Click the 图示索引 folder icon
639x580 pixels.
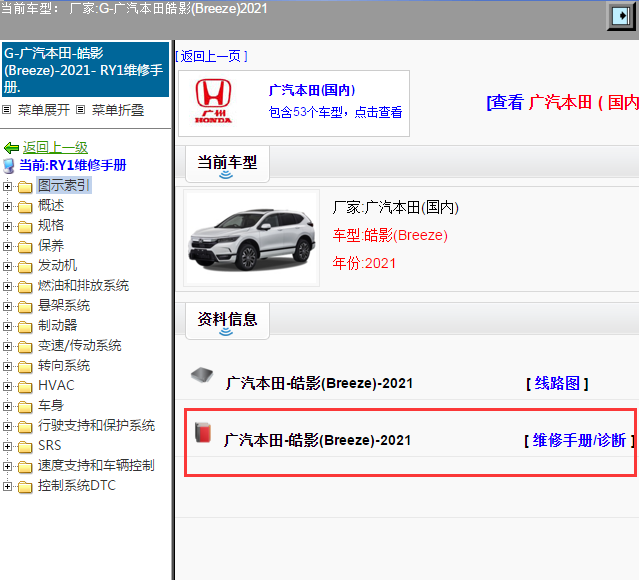click(x=25, y=187)
